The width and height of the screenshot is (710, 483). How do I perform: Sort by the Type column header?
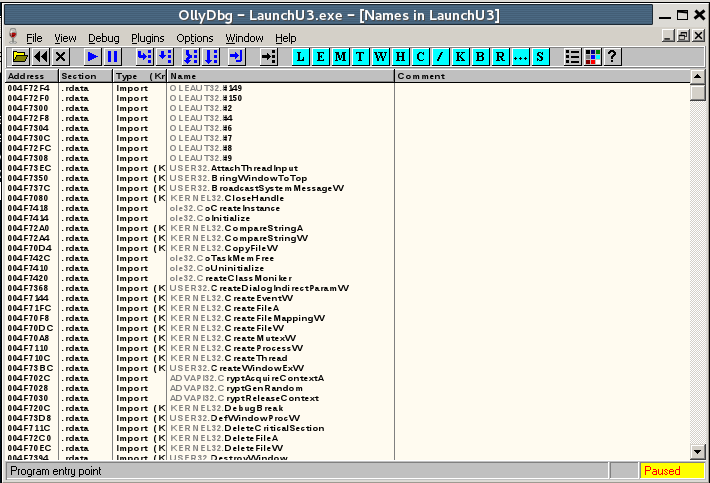(139, 76)
